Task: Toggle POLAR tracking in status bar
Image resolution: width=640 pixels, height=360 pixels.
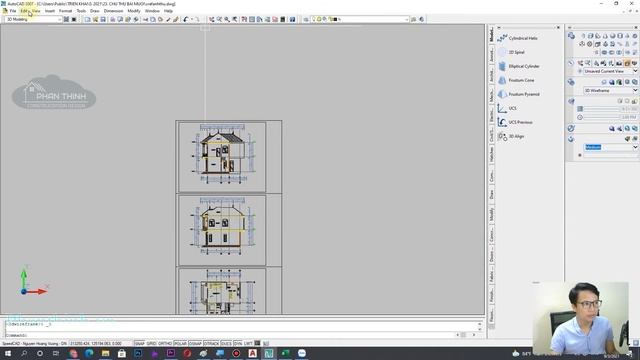Action: (x=180, y=344)
